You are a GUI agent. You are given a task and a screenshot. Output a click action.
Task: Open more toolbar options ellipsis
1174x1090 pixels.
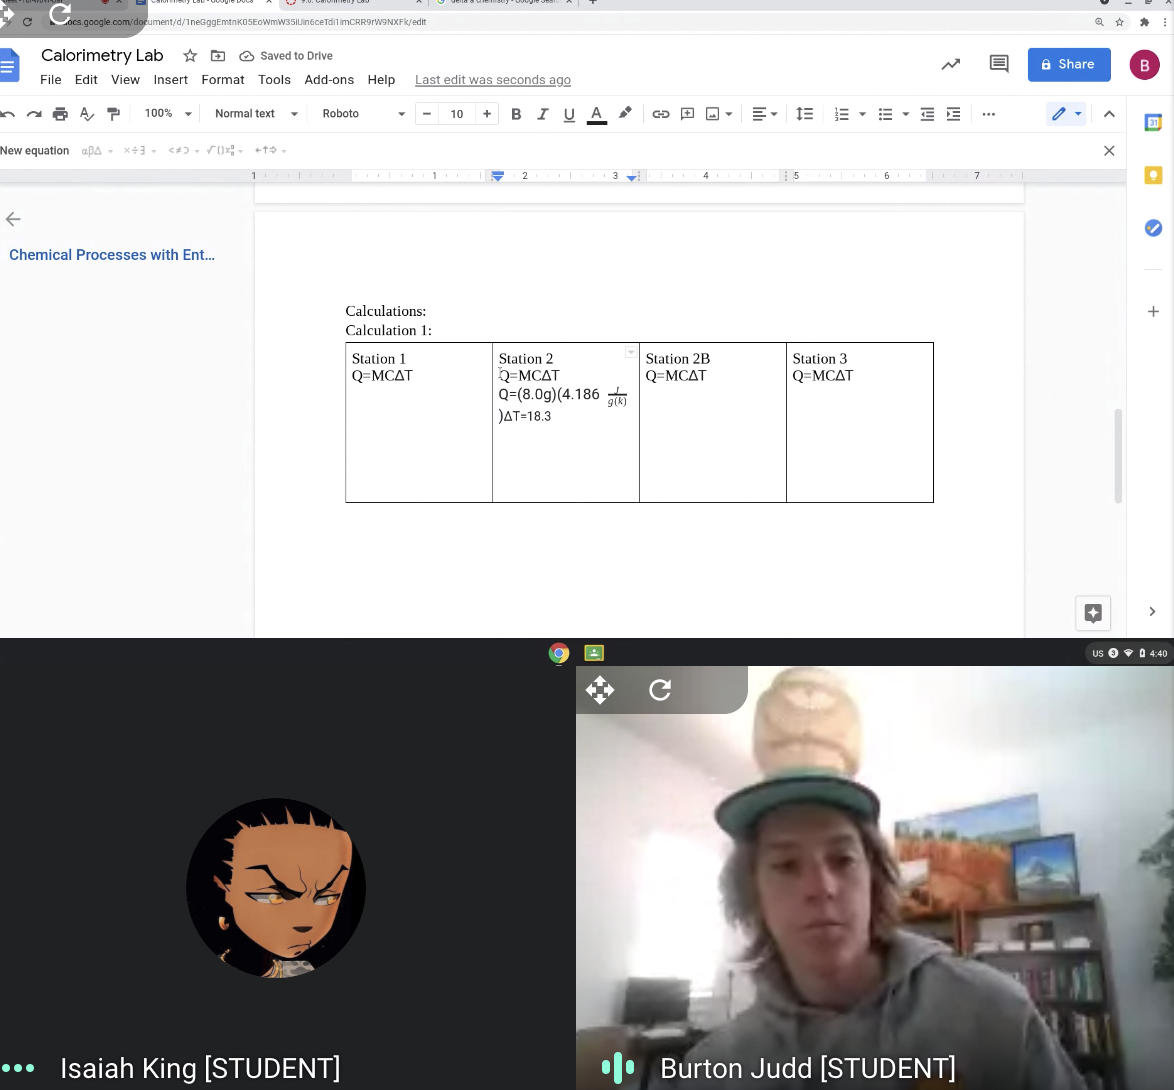pos(988,114)
